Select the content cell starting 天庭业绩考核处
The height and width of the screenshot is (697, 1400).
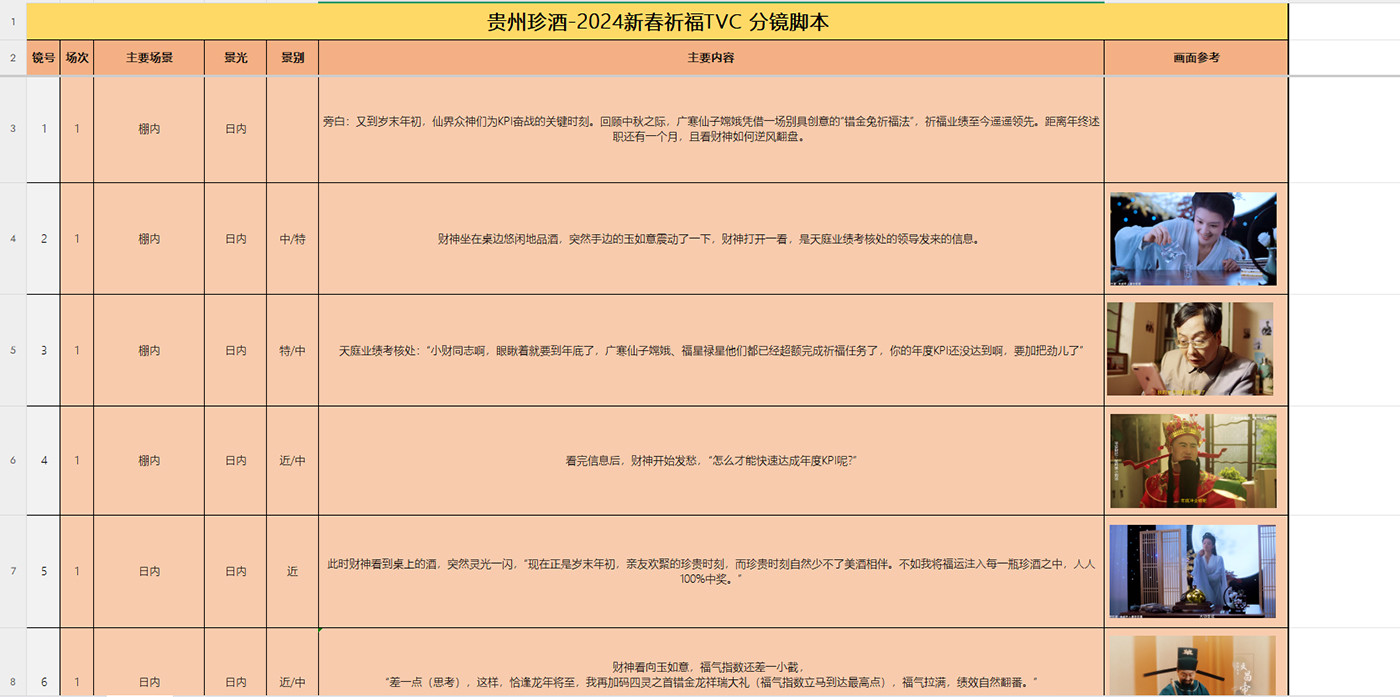711,350
